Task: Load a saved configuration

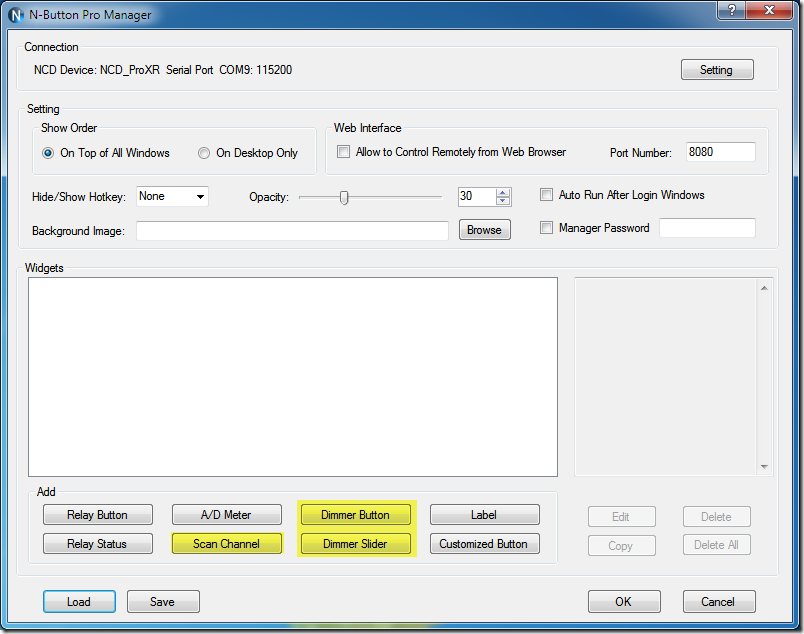Action: point(79,601)
